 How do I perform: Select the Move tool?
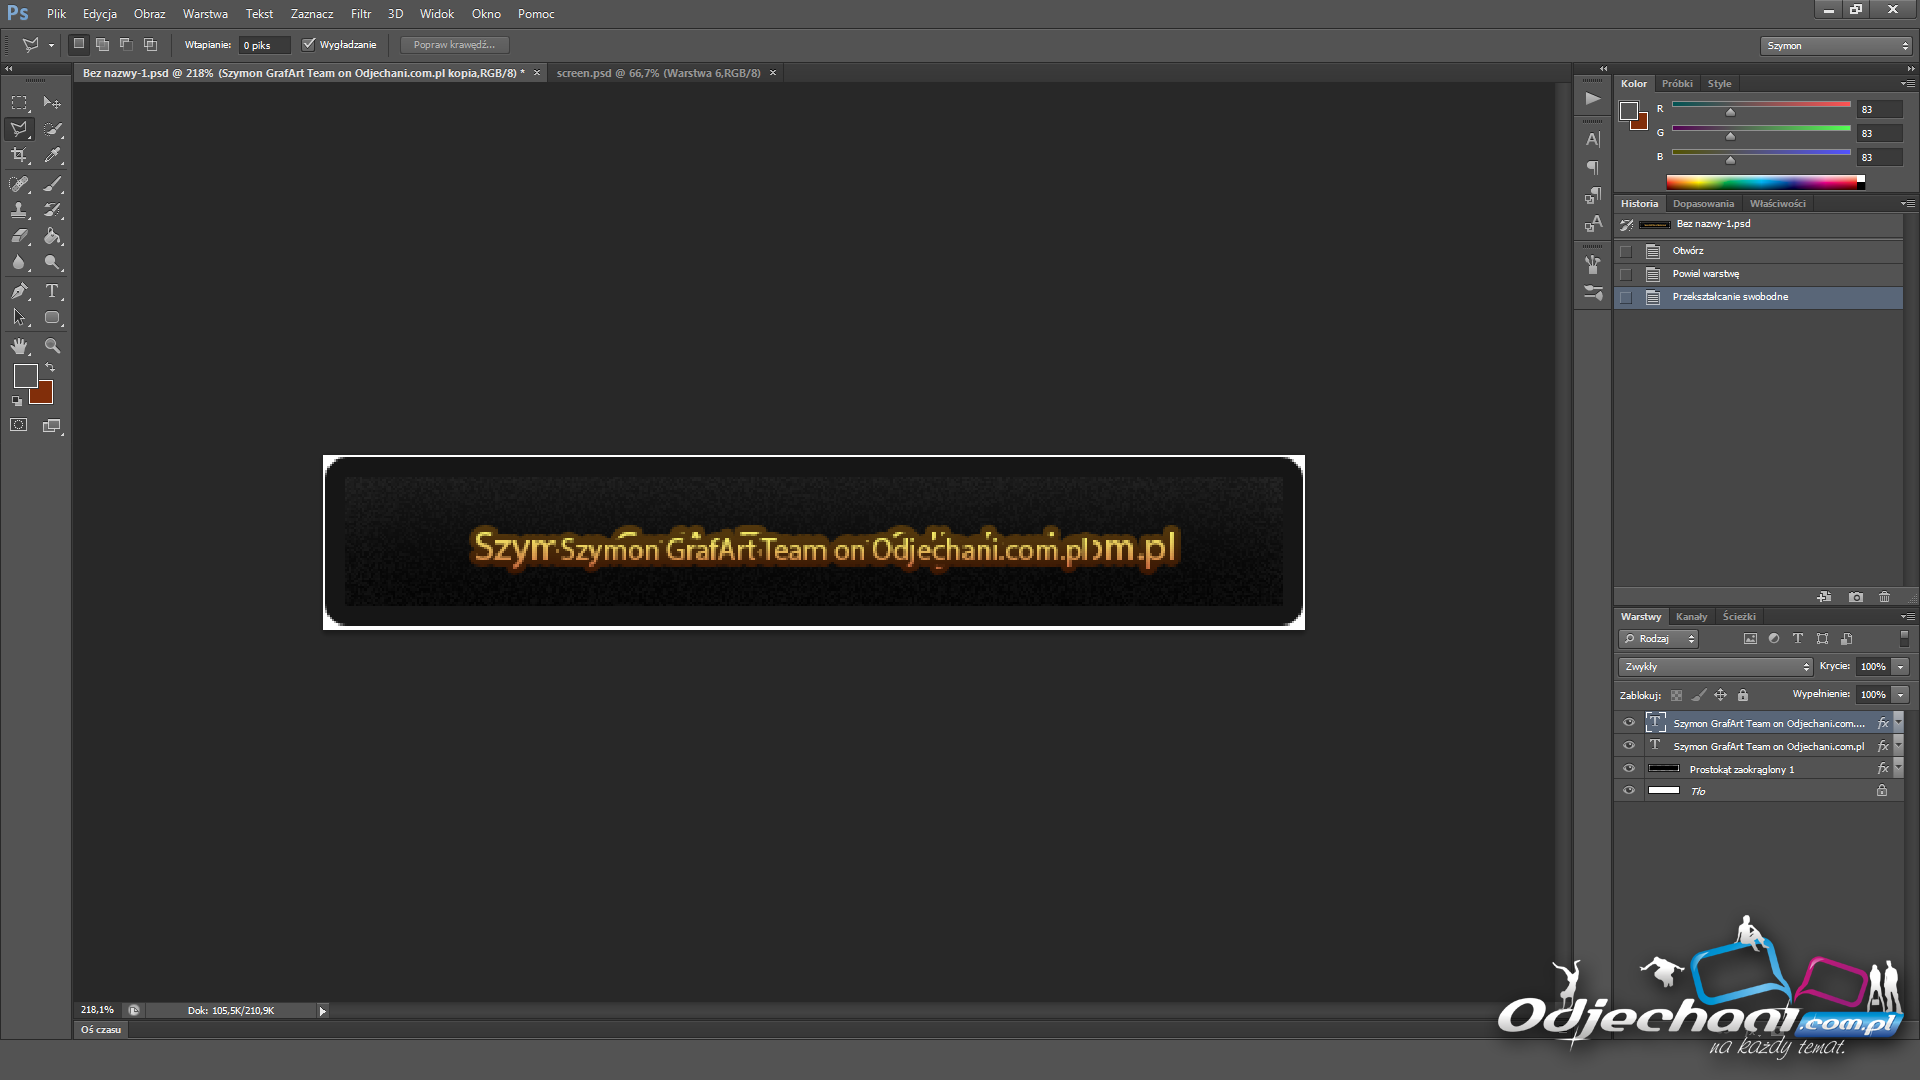coord(52,103)
